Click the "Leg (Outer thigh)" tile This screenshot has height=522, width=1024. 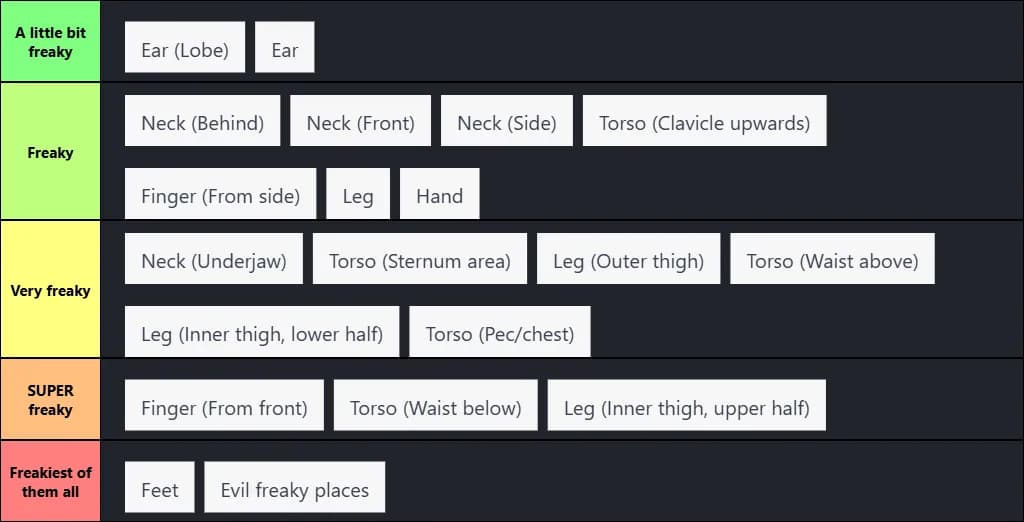[628, 259]
